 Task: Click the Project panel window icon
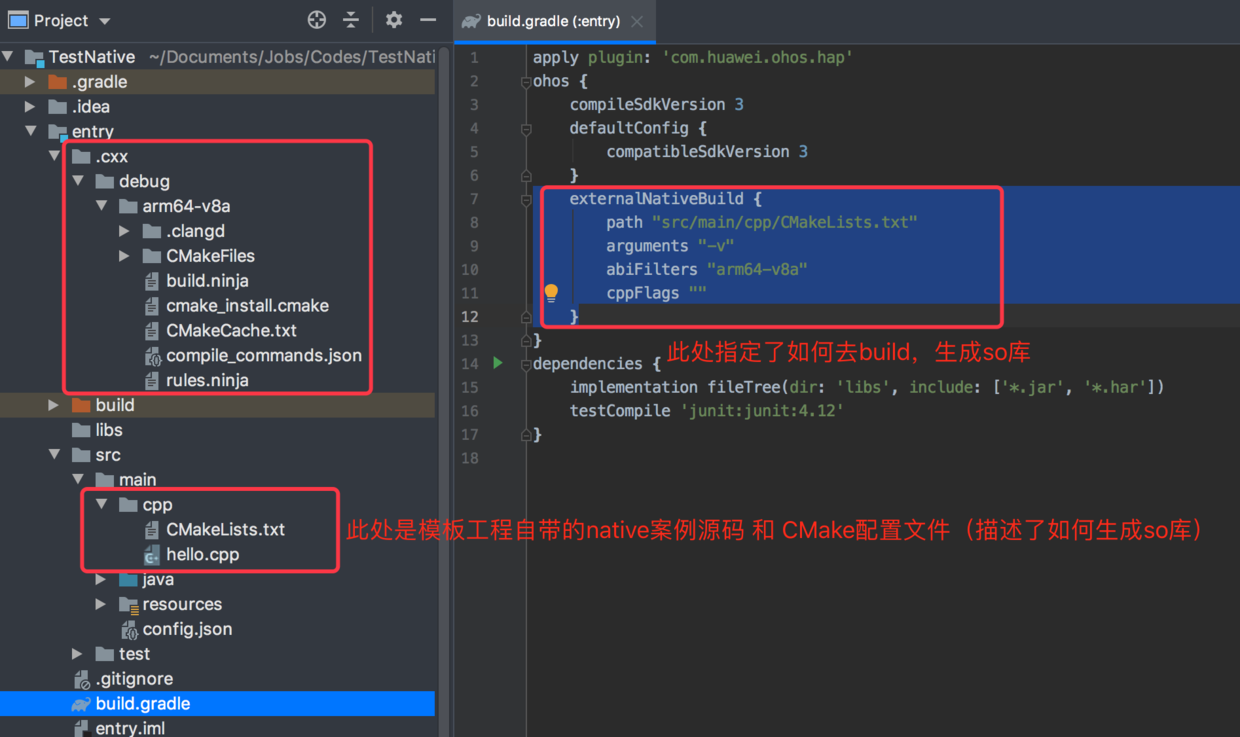18,20
